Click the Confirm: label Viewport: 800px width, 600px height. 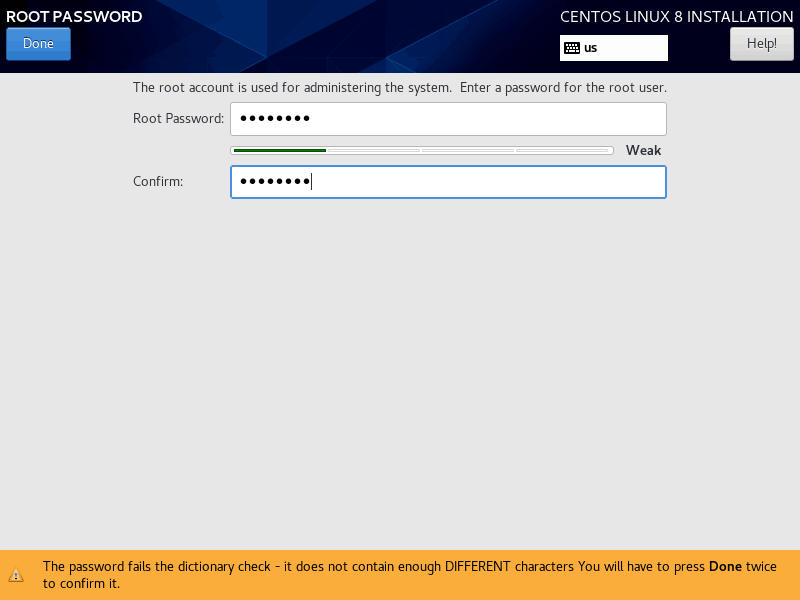point(158,182)
